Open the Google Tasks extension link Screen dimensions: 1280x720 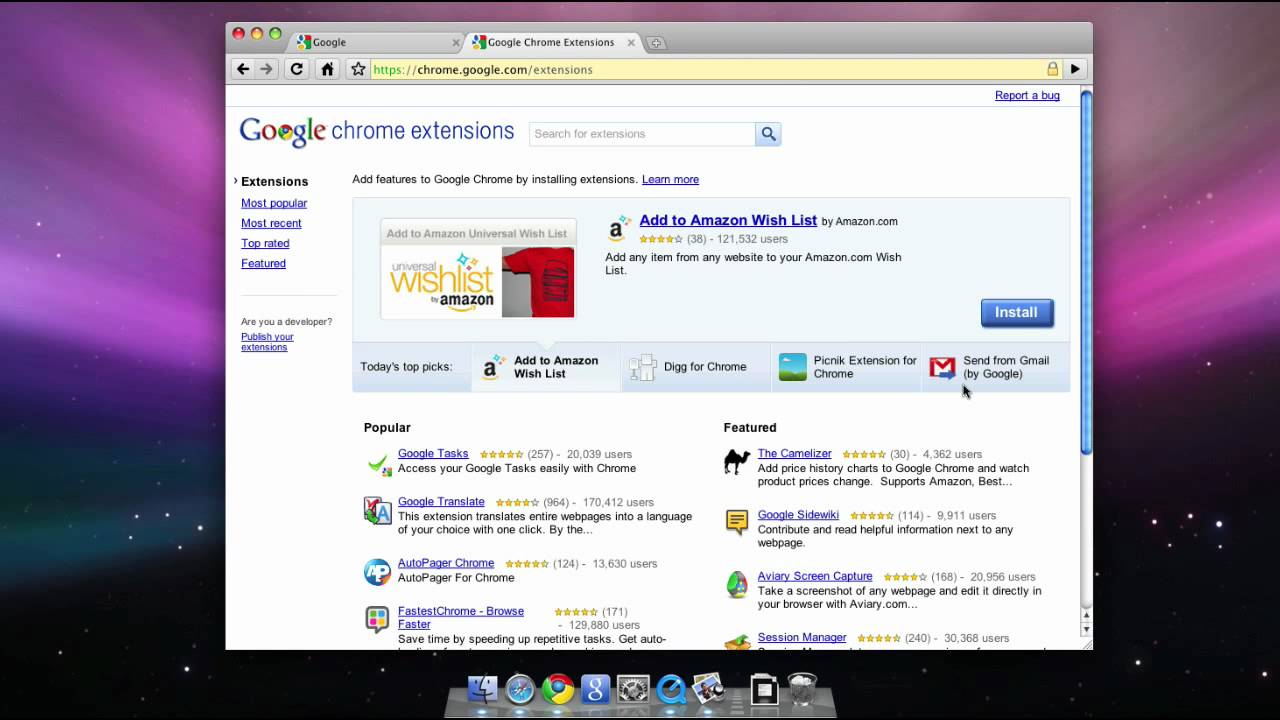click(x=433, y=454)
